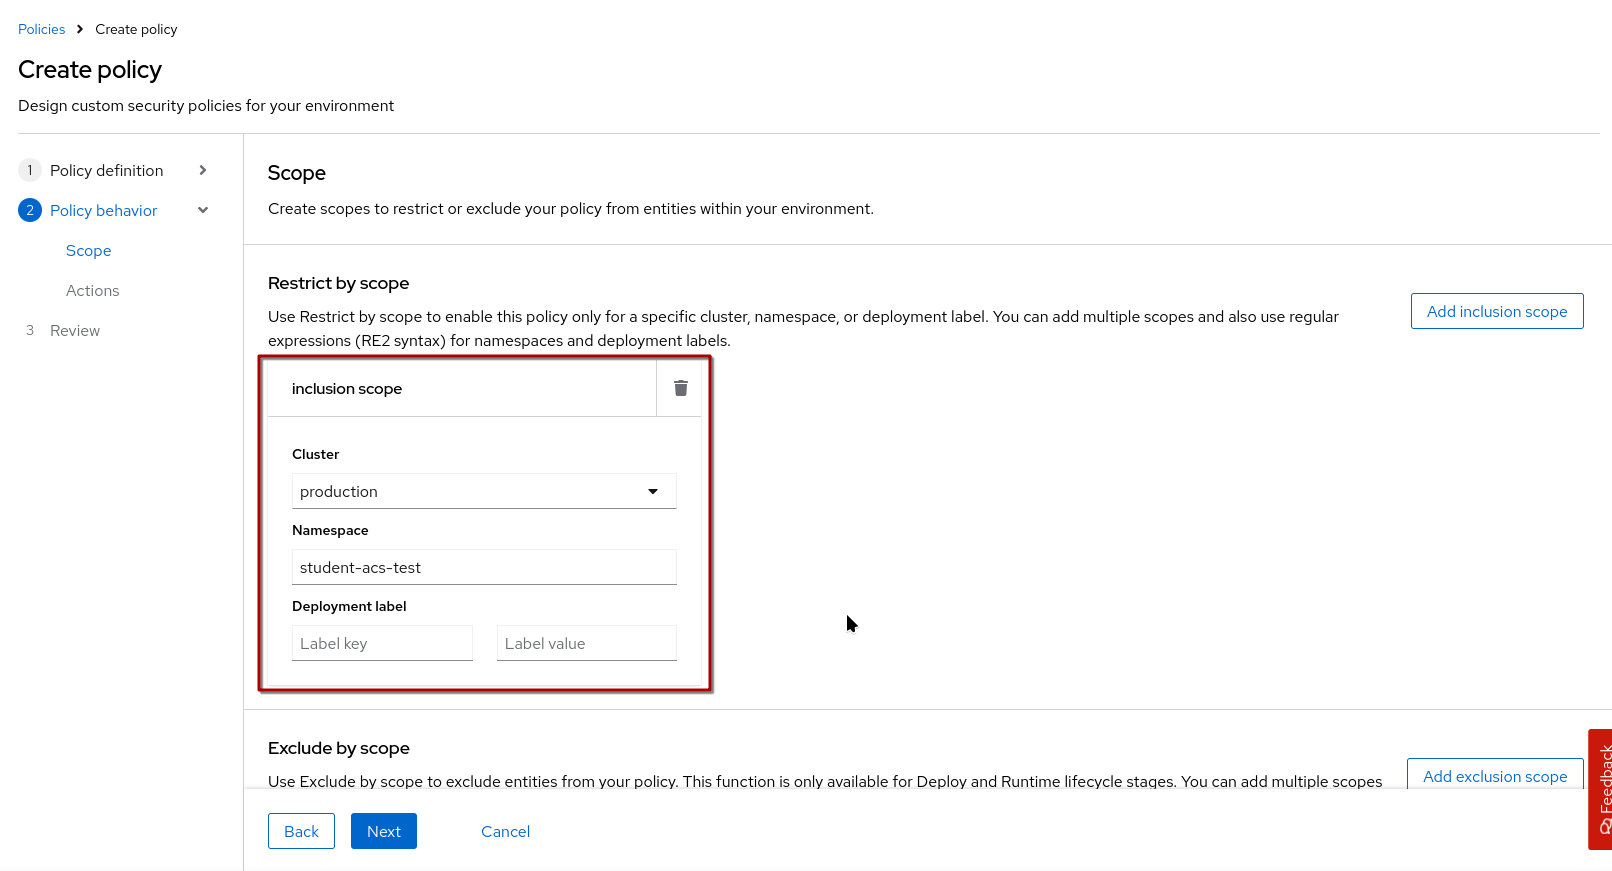Click the Back button
This screenshot has width=1612, height=871.
(301, 831)
